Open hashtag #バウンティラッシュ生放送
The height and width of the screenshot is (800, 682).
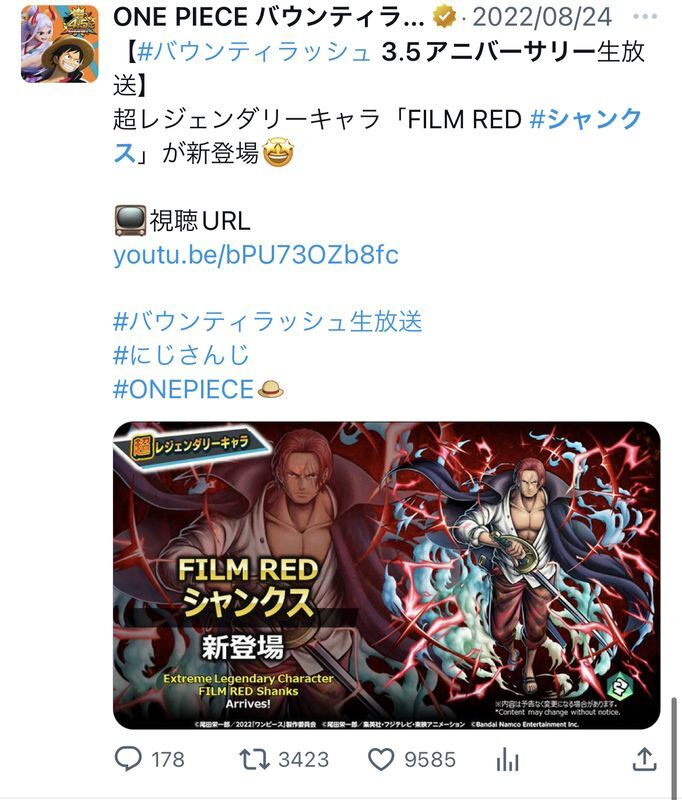(268, 321)
